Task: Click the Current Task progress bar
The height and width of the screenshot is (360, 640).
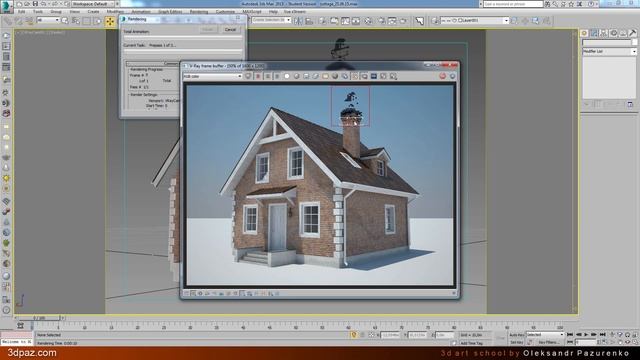Action: click(183, 52)
